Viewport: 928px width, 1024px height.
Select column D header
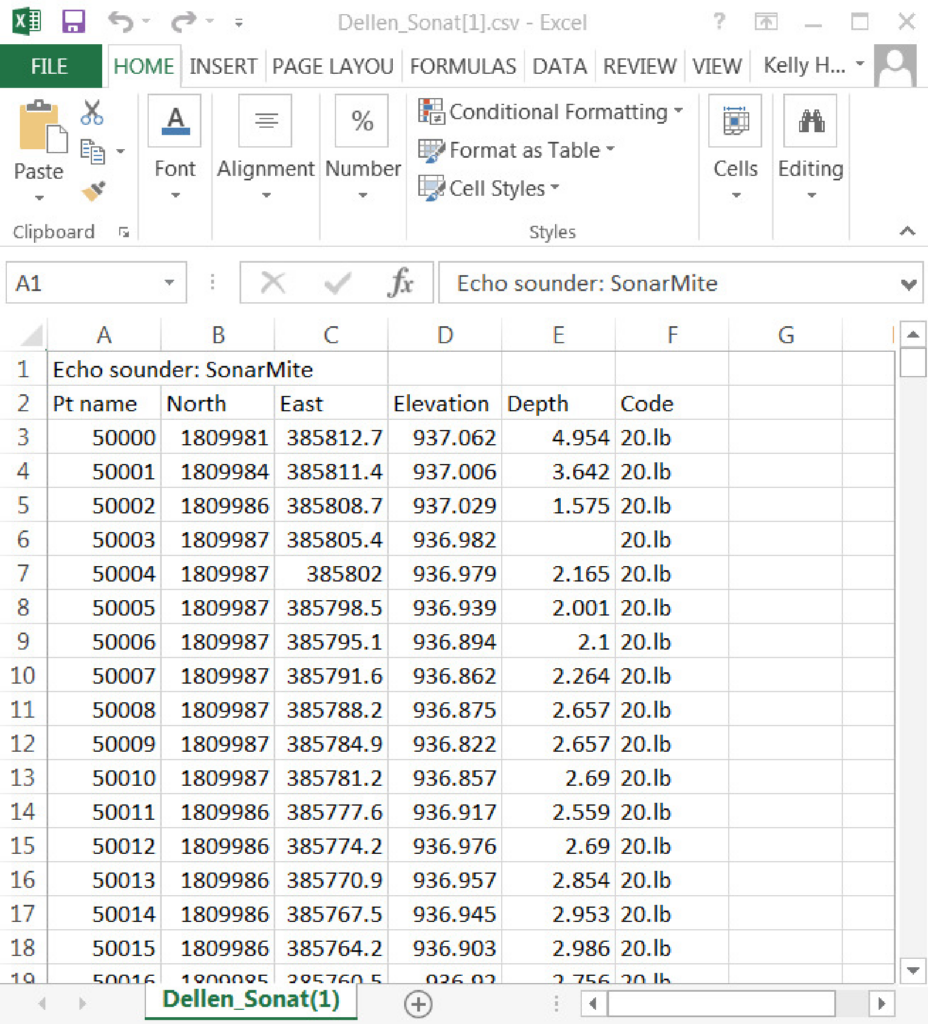pyautogui.click(x=445, y=335)
